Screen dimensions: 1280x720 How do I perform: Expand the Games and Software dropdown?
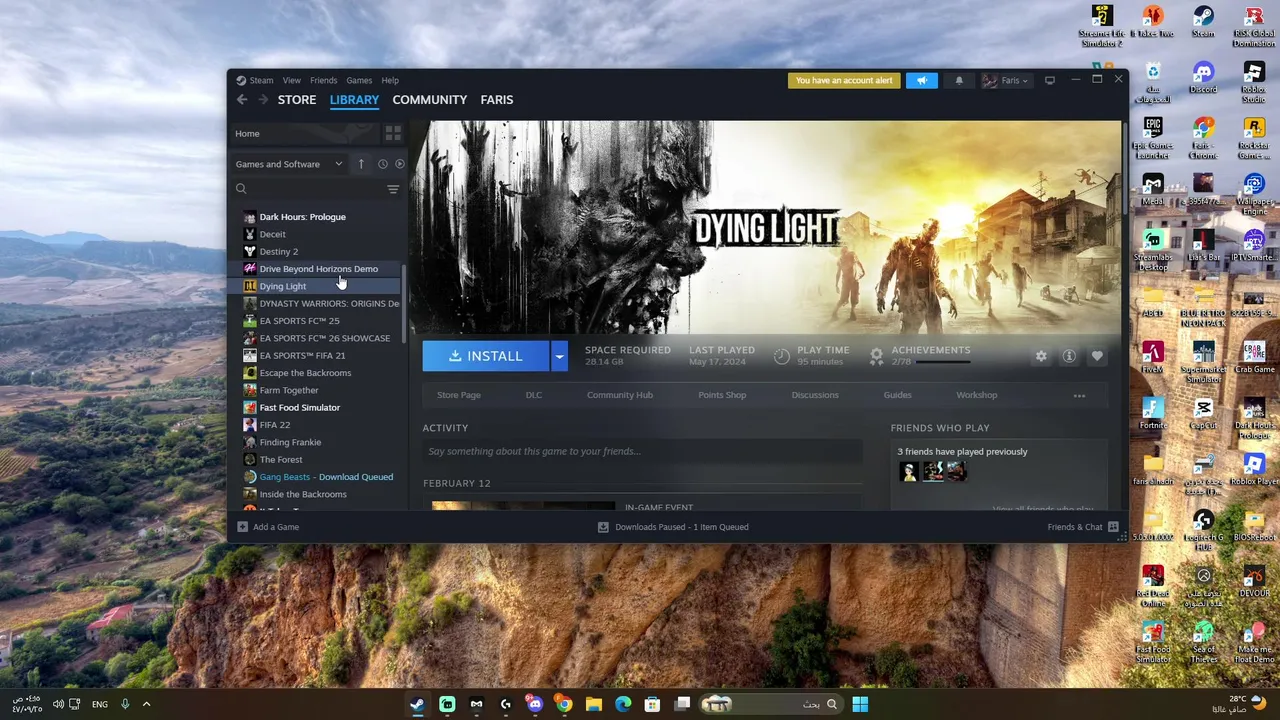pyautogui.click(x=289, y=164)
